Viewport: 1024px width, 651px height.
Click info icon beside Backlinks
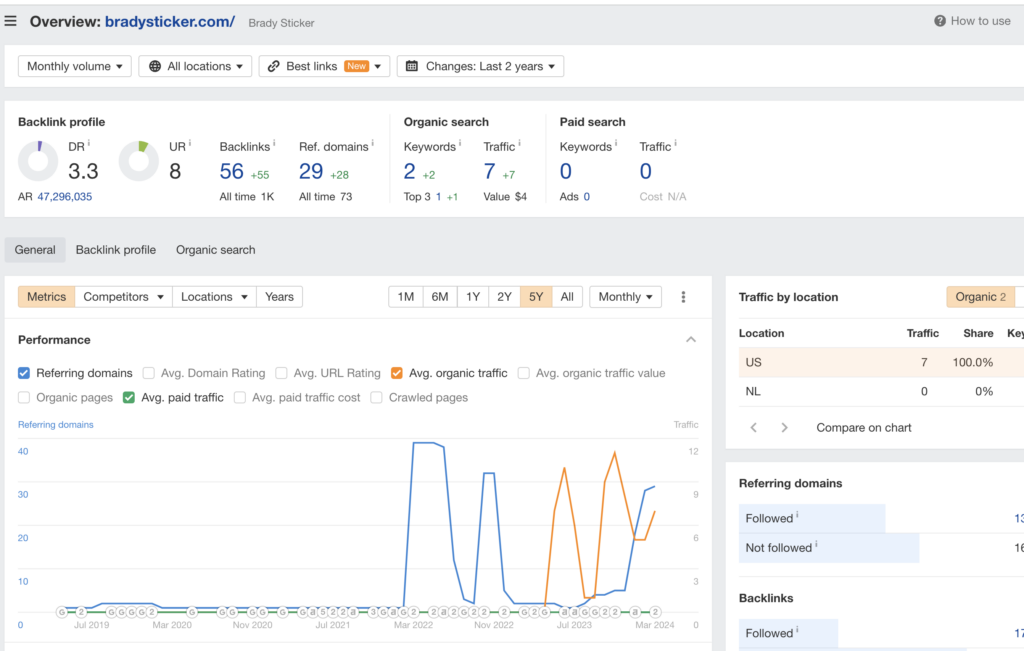(x=274, y=143)
